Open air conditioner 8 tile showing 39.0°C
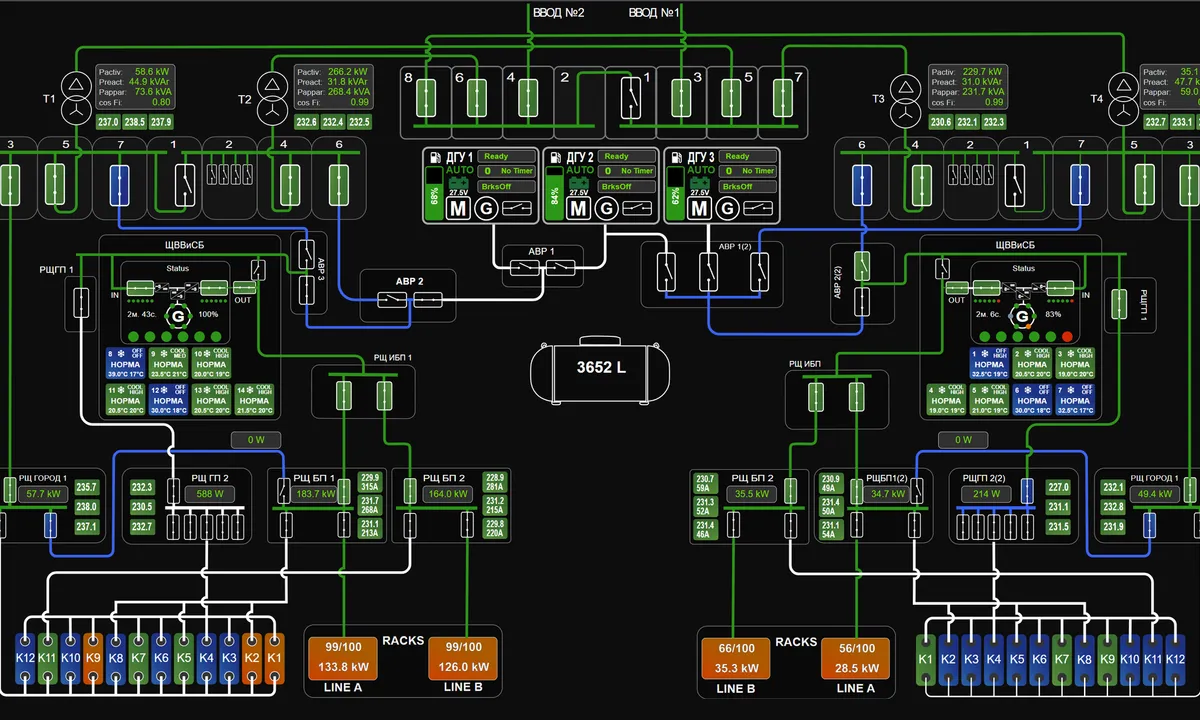 [125, 363]
